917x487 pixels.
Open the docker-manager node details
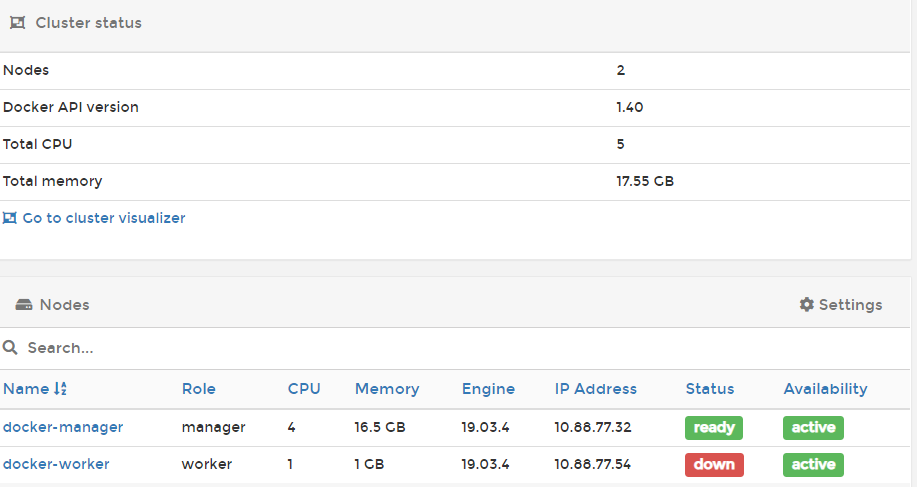tap(63, 427)
